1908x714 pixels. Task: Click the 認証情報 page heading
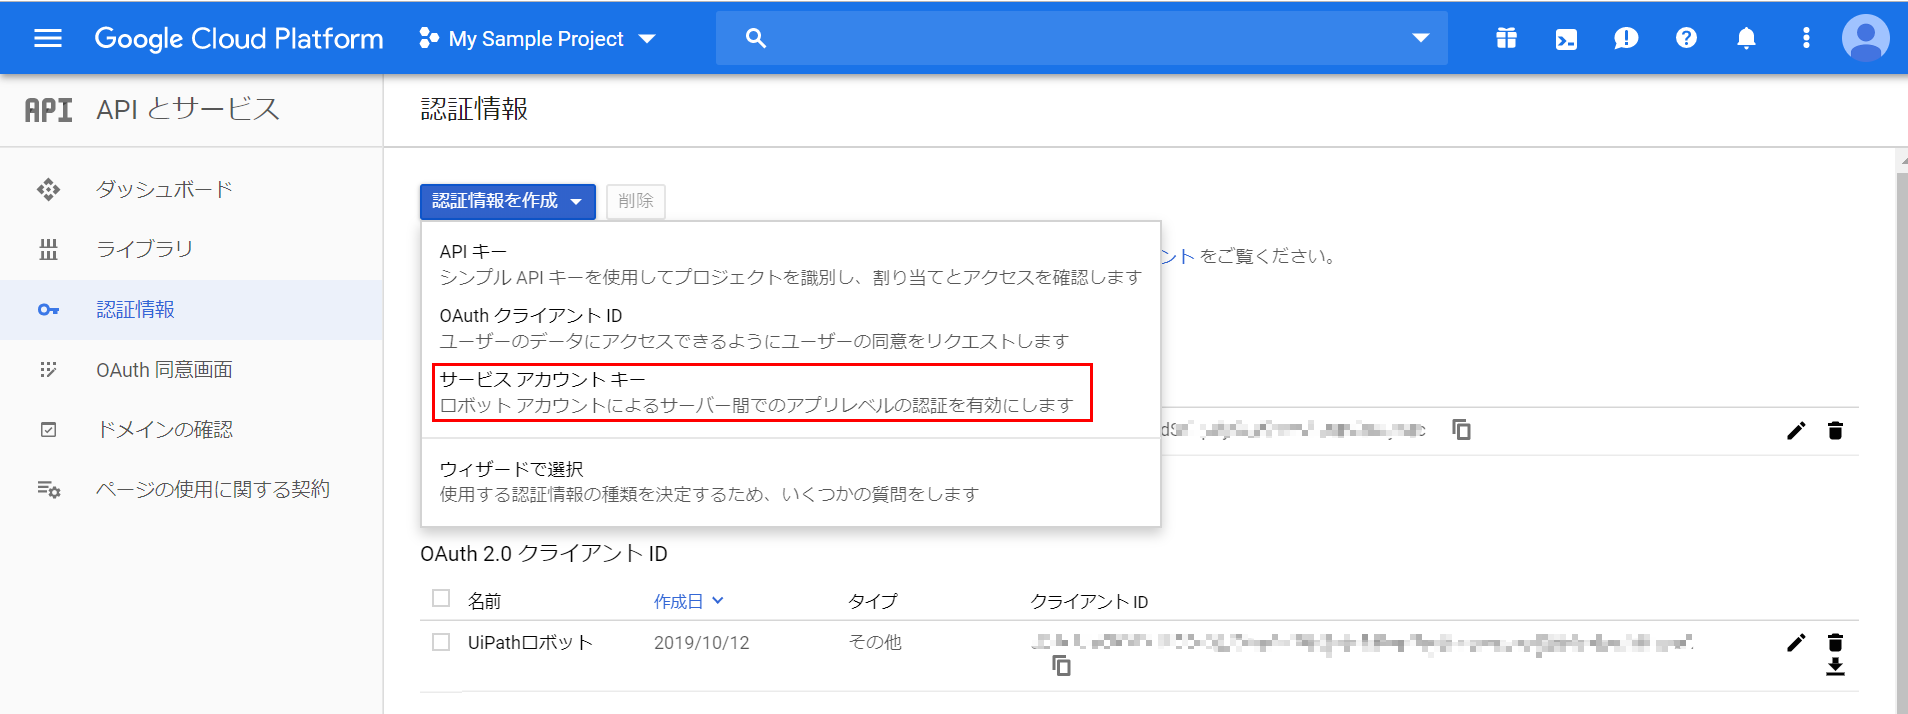(x=474, y=108)
